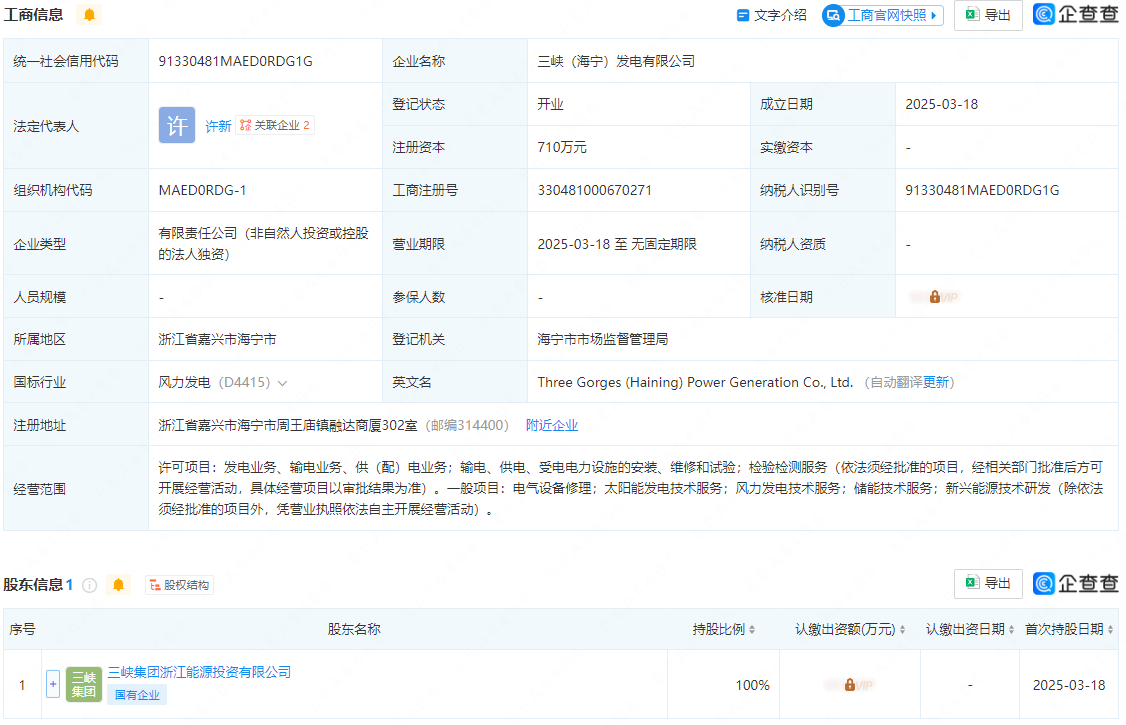The height and width of the screenshot is (725, 1126).
Task: Export 工商信息 with the top 导出 button
Action: coord(988,15)
